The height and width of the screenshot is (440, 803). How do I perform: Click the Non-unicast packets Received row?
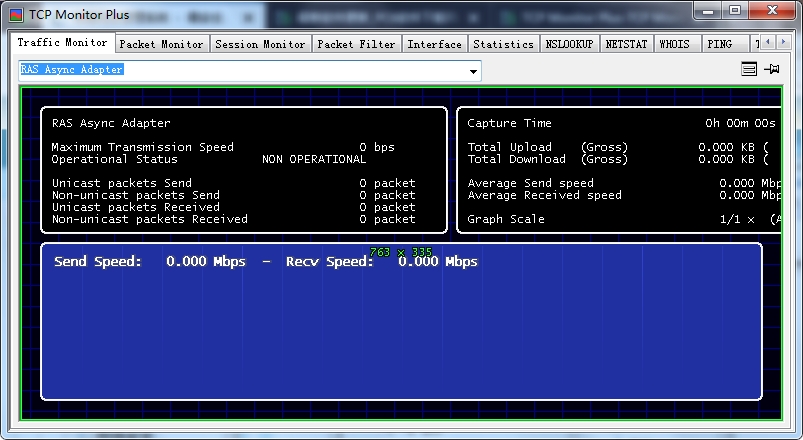234,219
